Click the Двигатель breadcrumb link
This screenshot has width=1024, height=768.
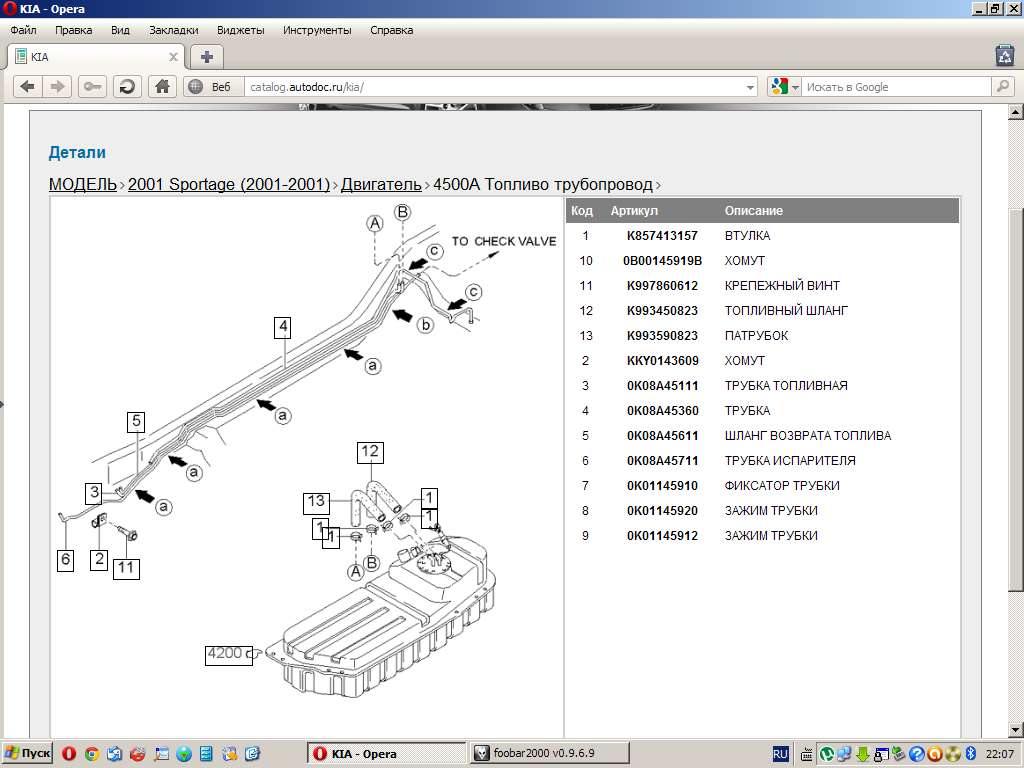[381, 184]
